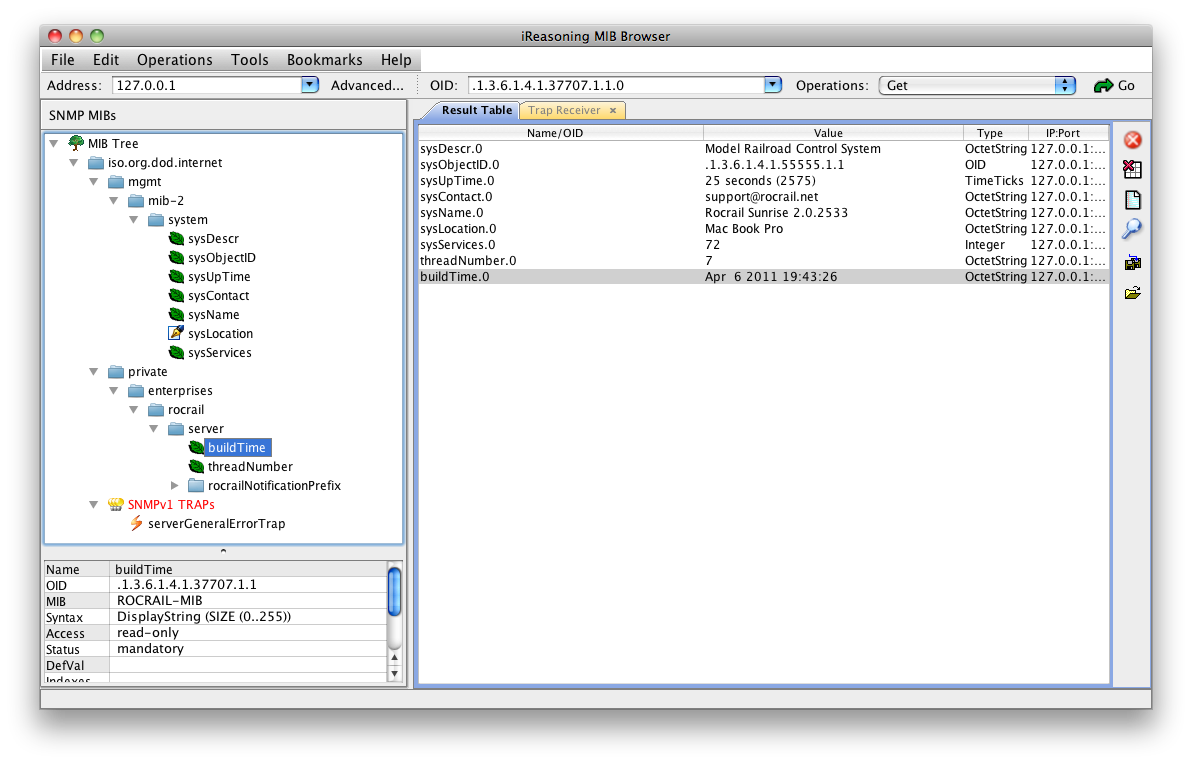Select the threadNumber tree node
The height and width of the screenshot is (764, 1192).
click(250, 466)
